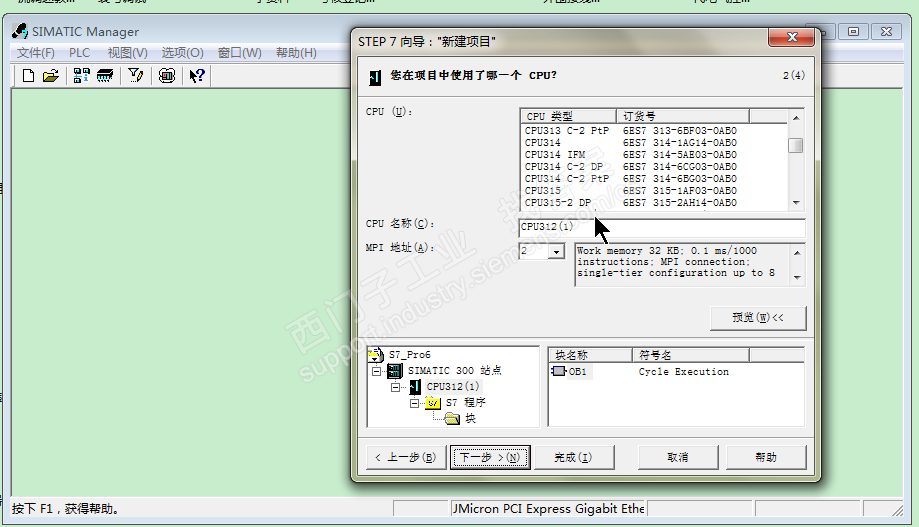Click the New project toolbar icon

[x=28, y=76]
